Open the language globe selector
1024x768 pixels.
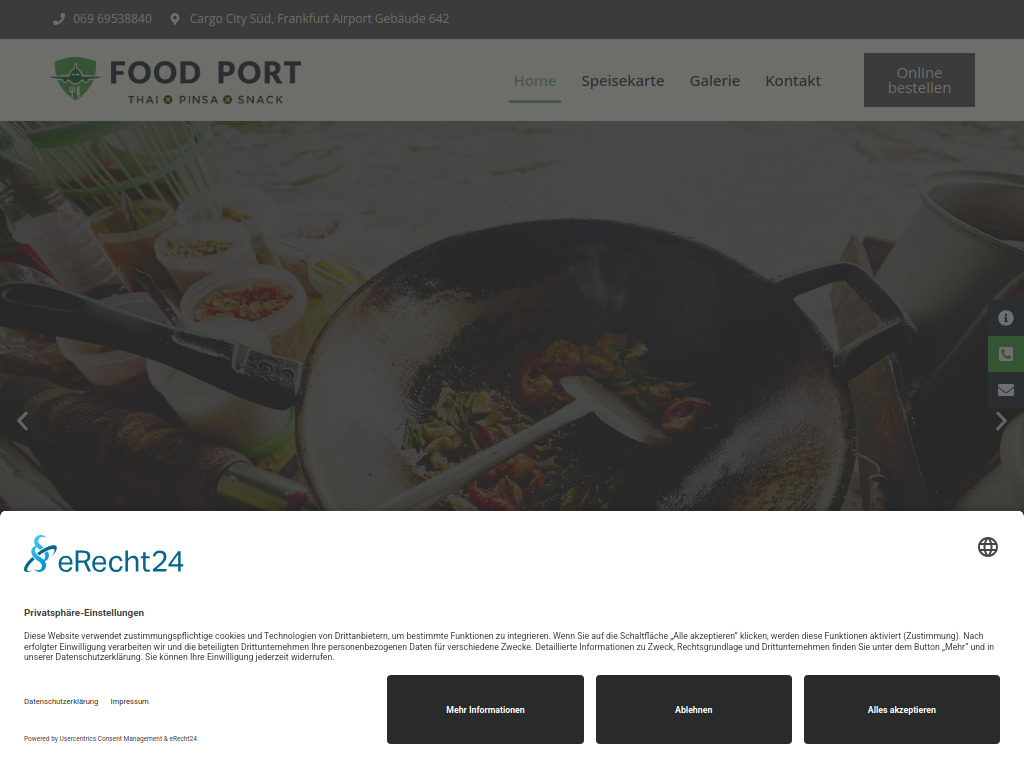point(987,547)
